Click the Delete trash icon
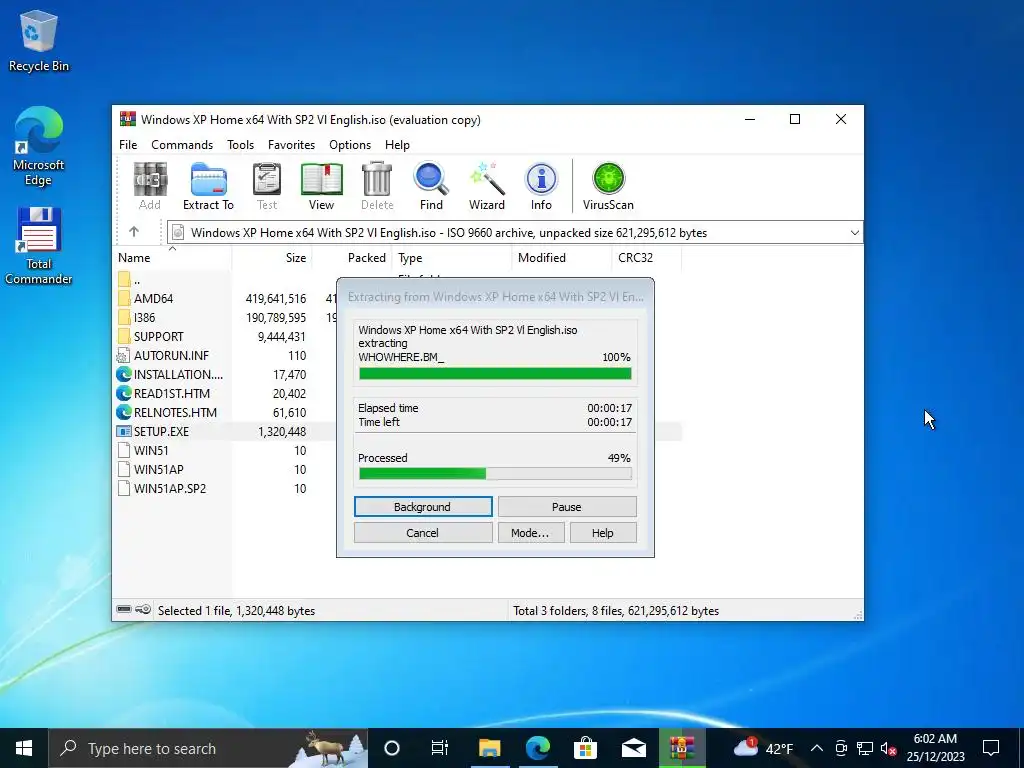The image size is (1024, 768). point(377,186)
